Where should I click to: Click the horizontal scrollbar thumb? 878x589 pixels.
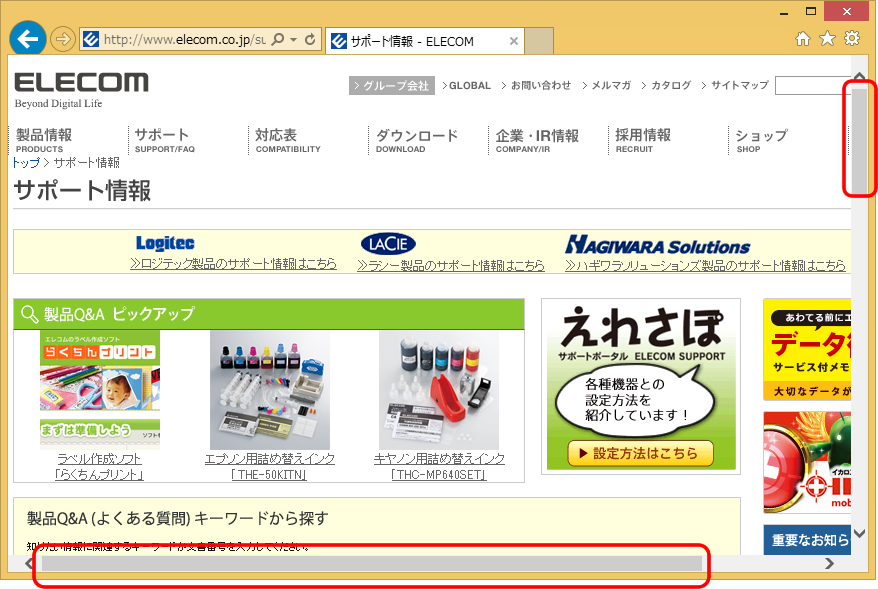(372, 563)
